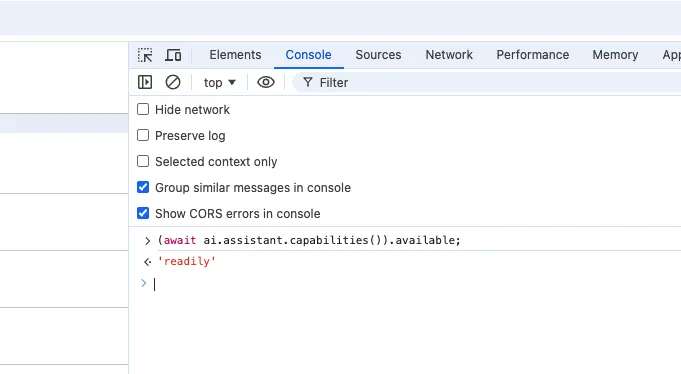Clear the console with the ban icon

(173, 82)
